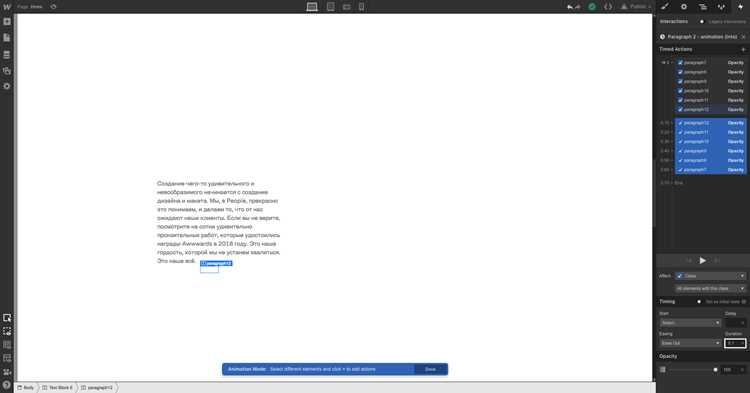
Task: Open video tutorials icon in left sidebar
Action: tap(7, 371)
